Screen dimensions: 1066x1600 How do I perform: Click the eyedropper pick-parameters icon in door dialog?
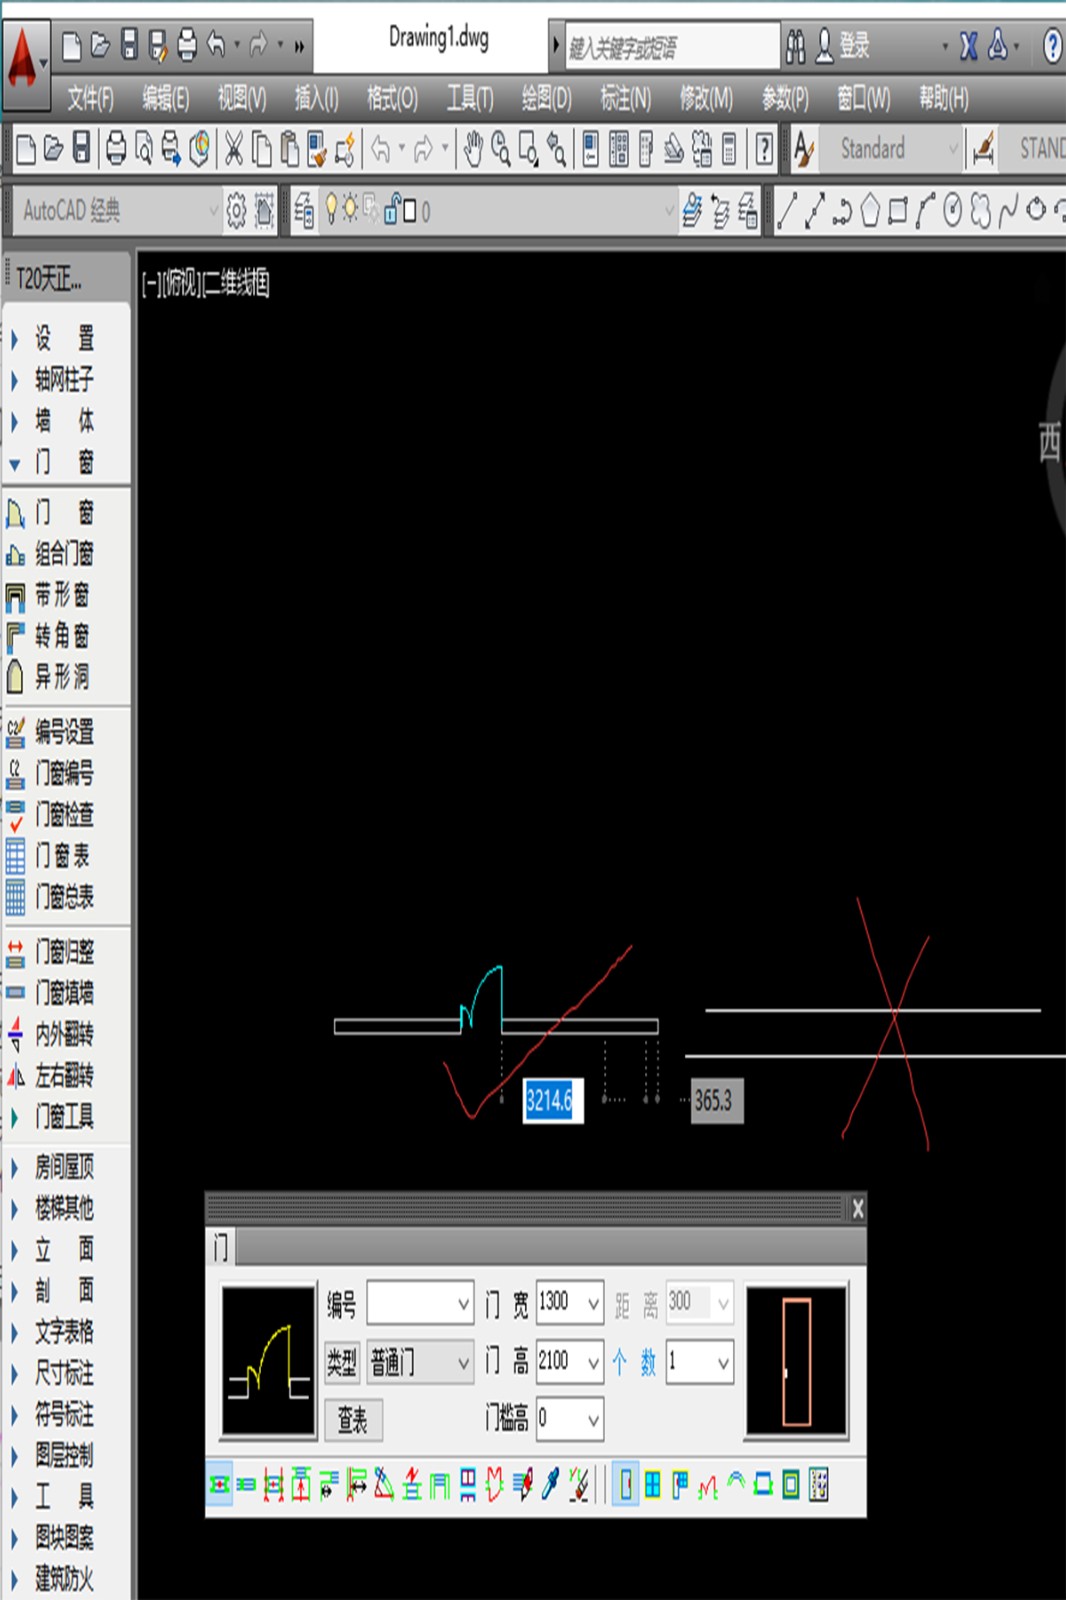[x=550, y=1485]
